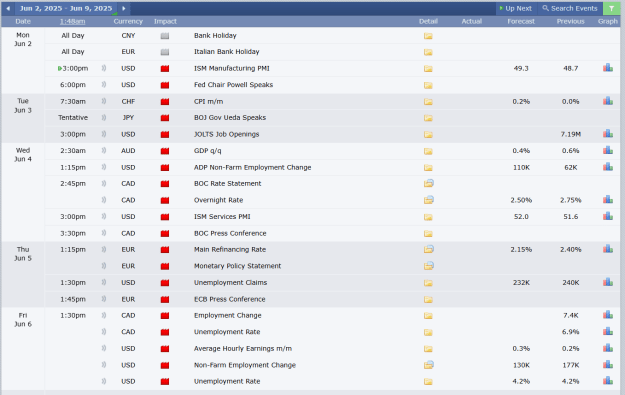Toggle alert bell for Unemployment Claims
Screen dimensions: 625x395
[x=104, y=282]
